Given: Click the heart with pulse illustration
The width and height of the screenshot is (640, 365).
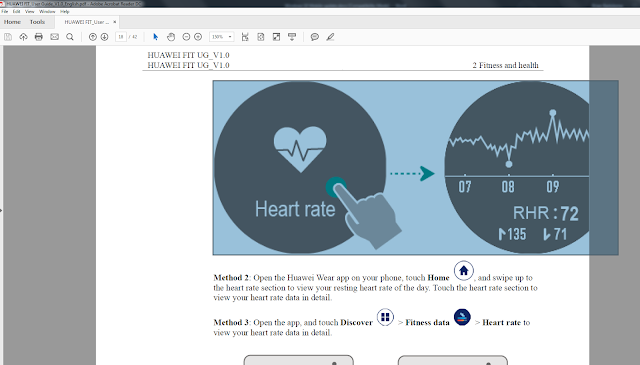Looking at the screenshot, I should (300, 149).
